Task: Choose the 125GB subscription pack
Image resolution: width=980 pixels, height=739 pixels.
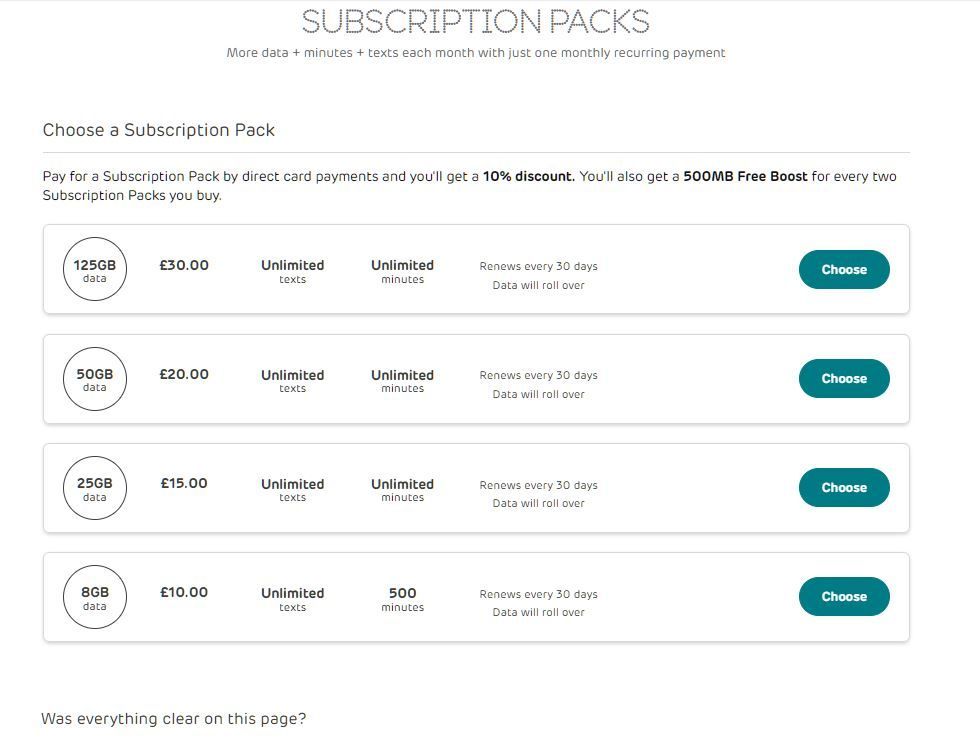Action: pos(844,269)
